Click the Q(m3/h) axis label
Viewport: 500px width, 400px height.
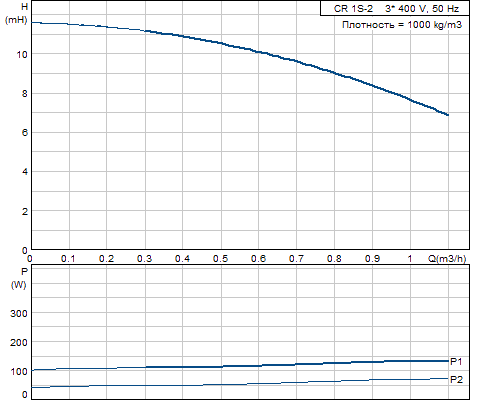point(447,258)
